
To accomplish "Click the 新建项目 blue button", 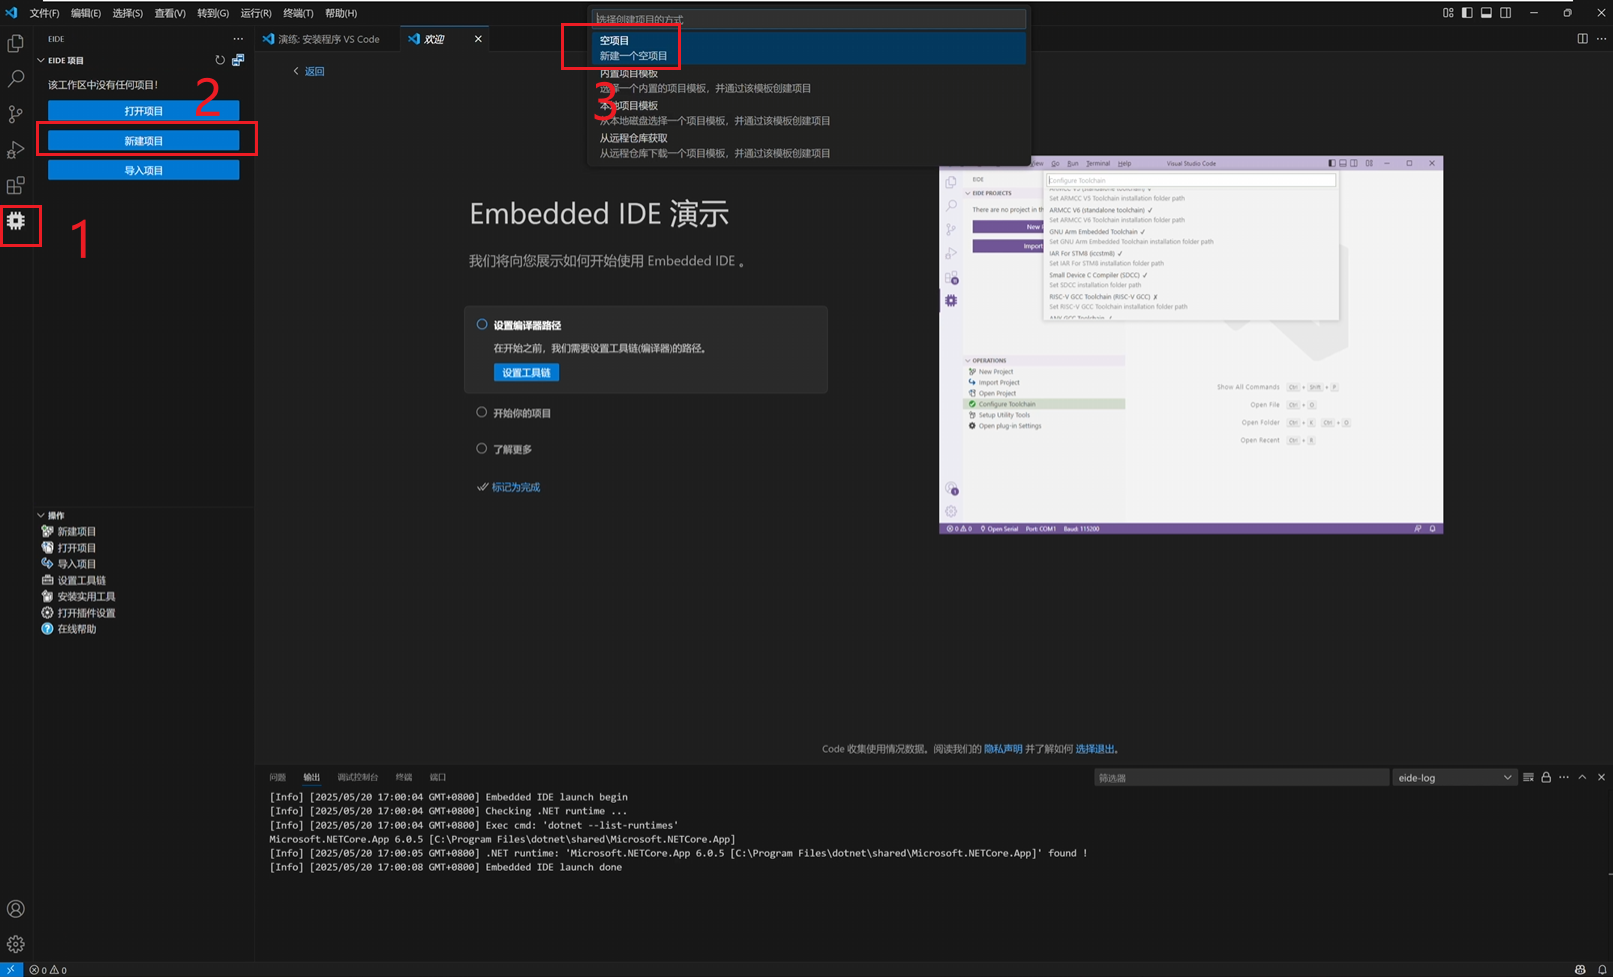I will (x=144, y=141).
